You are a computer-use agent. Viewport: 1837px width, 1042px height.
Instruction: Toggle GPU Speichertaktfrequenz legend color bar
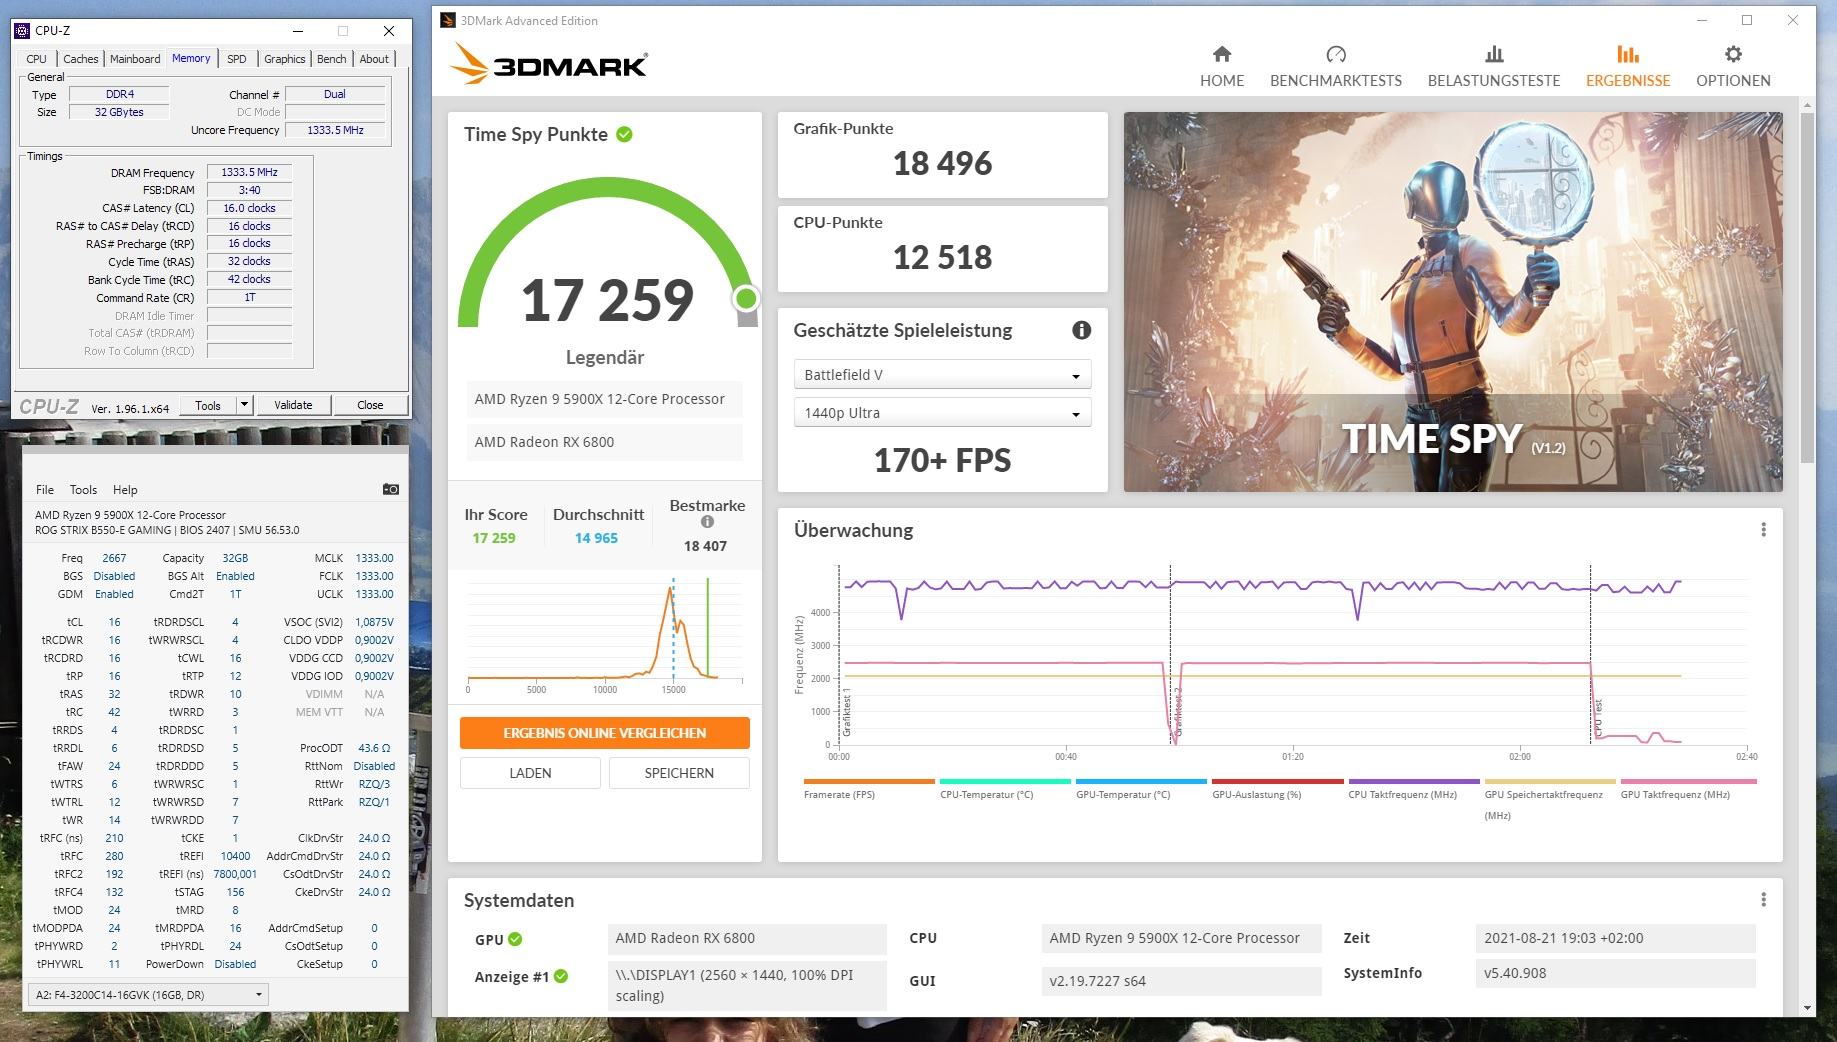1550,781
